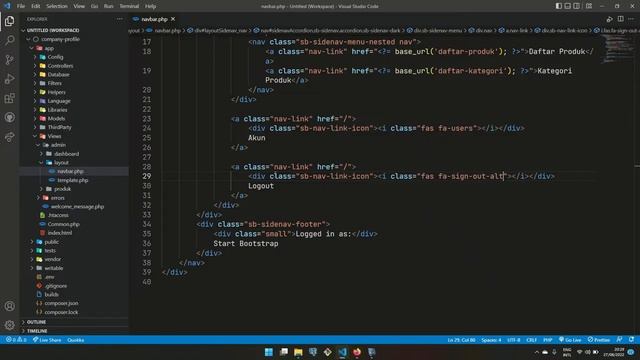This screenshot has height=360, width=640.
Task: Click the open changes icon in editor toolbar
Action: [609, 19]
